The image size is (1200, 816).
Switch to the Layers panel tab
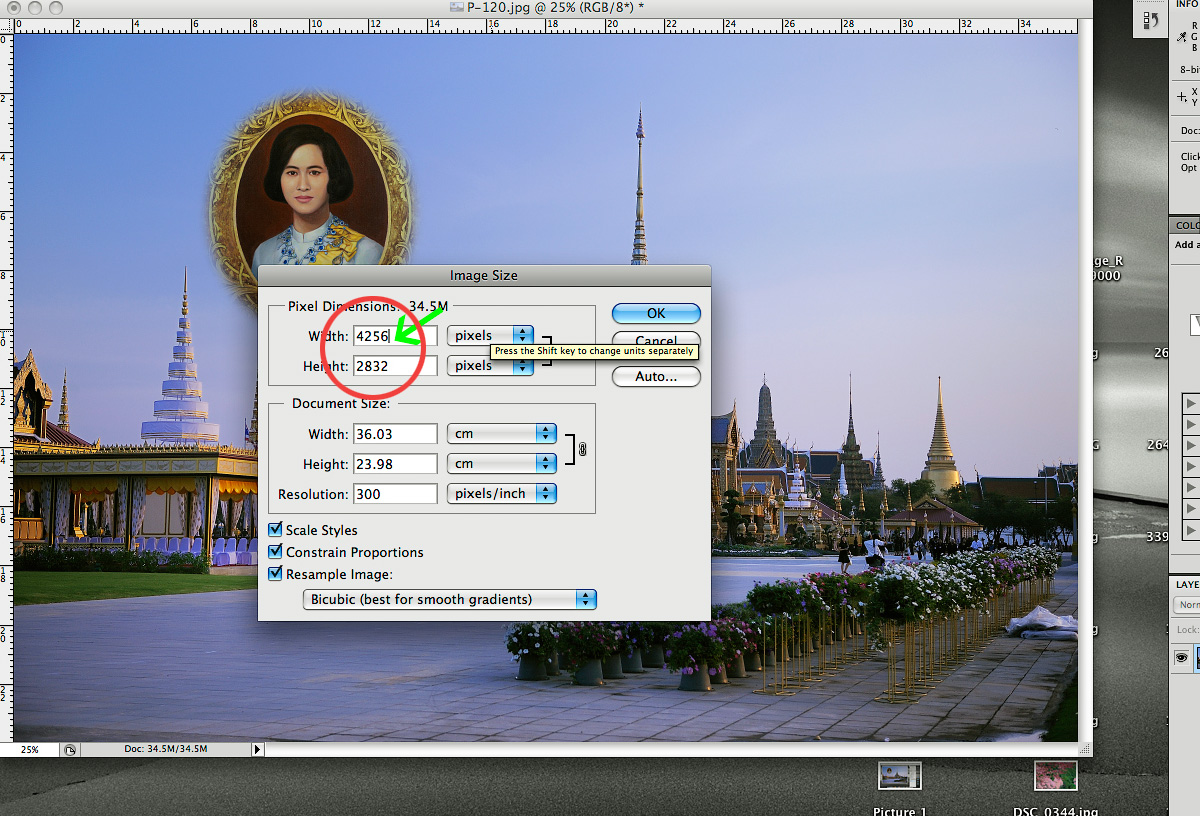1187,584
